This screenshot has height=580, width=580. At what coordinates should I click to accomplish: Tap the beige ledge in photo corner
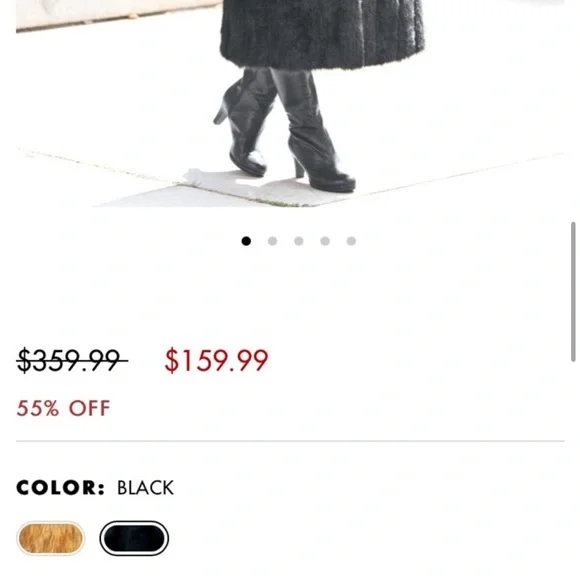click(111, 13)
